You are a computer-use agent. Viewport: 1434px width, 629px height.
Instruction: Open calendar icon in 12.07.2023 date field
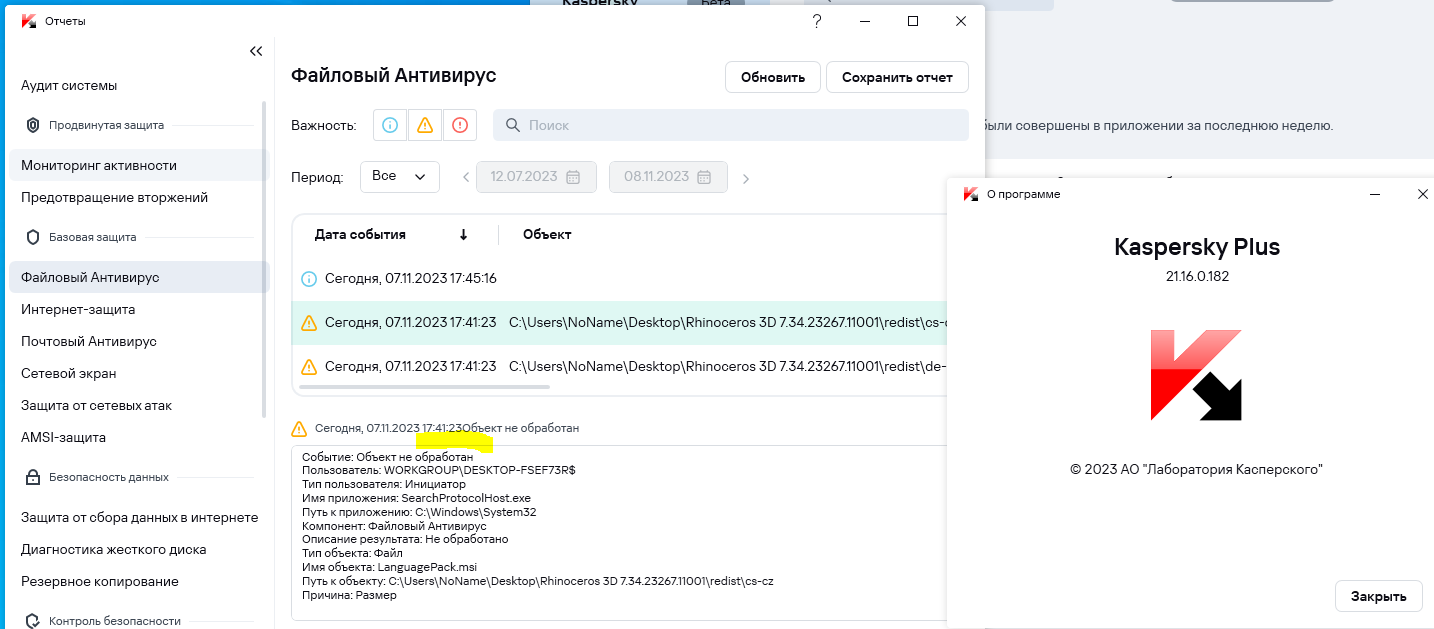[x=573, y=177]
